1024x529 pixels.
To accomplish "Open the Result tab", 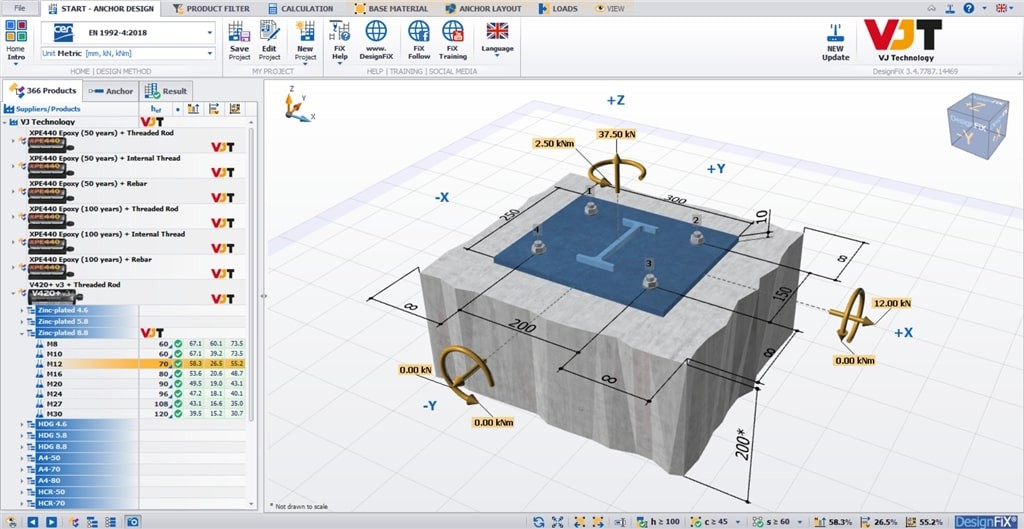I will tap(165, 91).
